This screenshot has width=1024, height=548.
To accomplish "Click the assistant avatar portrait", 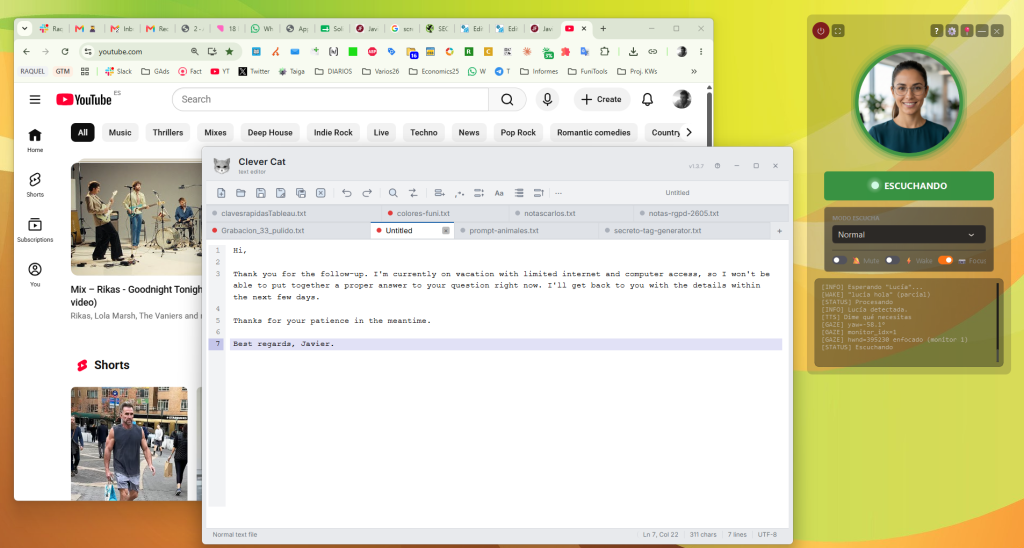I will point(908,104).
